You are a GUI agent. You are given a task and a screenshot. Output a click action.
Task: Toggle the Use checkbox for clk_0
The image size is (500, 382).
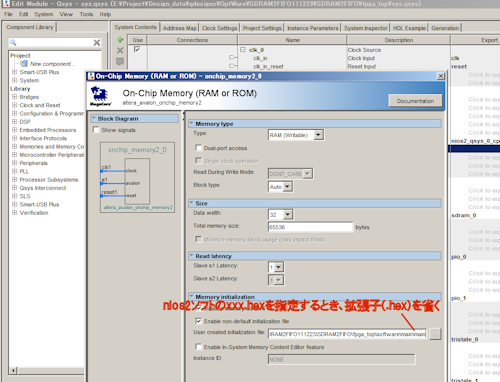tap(137, 49)
